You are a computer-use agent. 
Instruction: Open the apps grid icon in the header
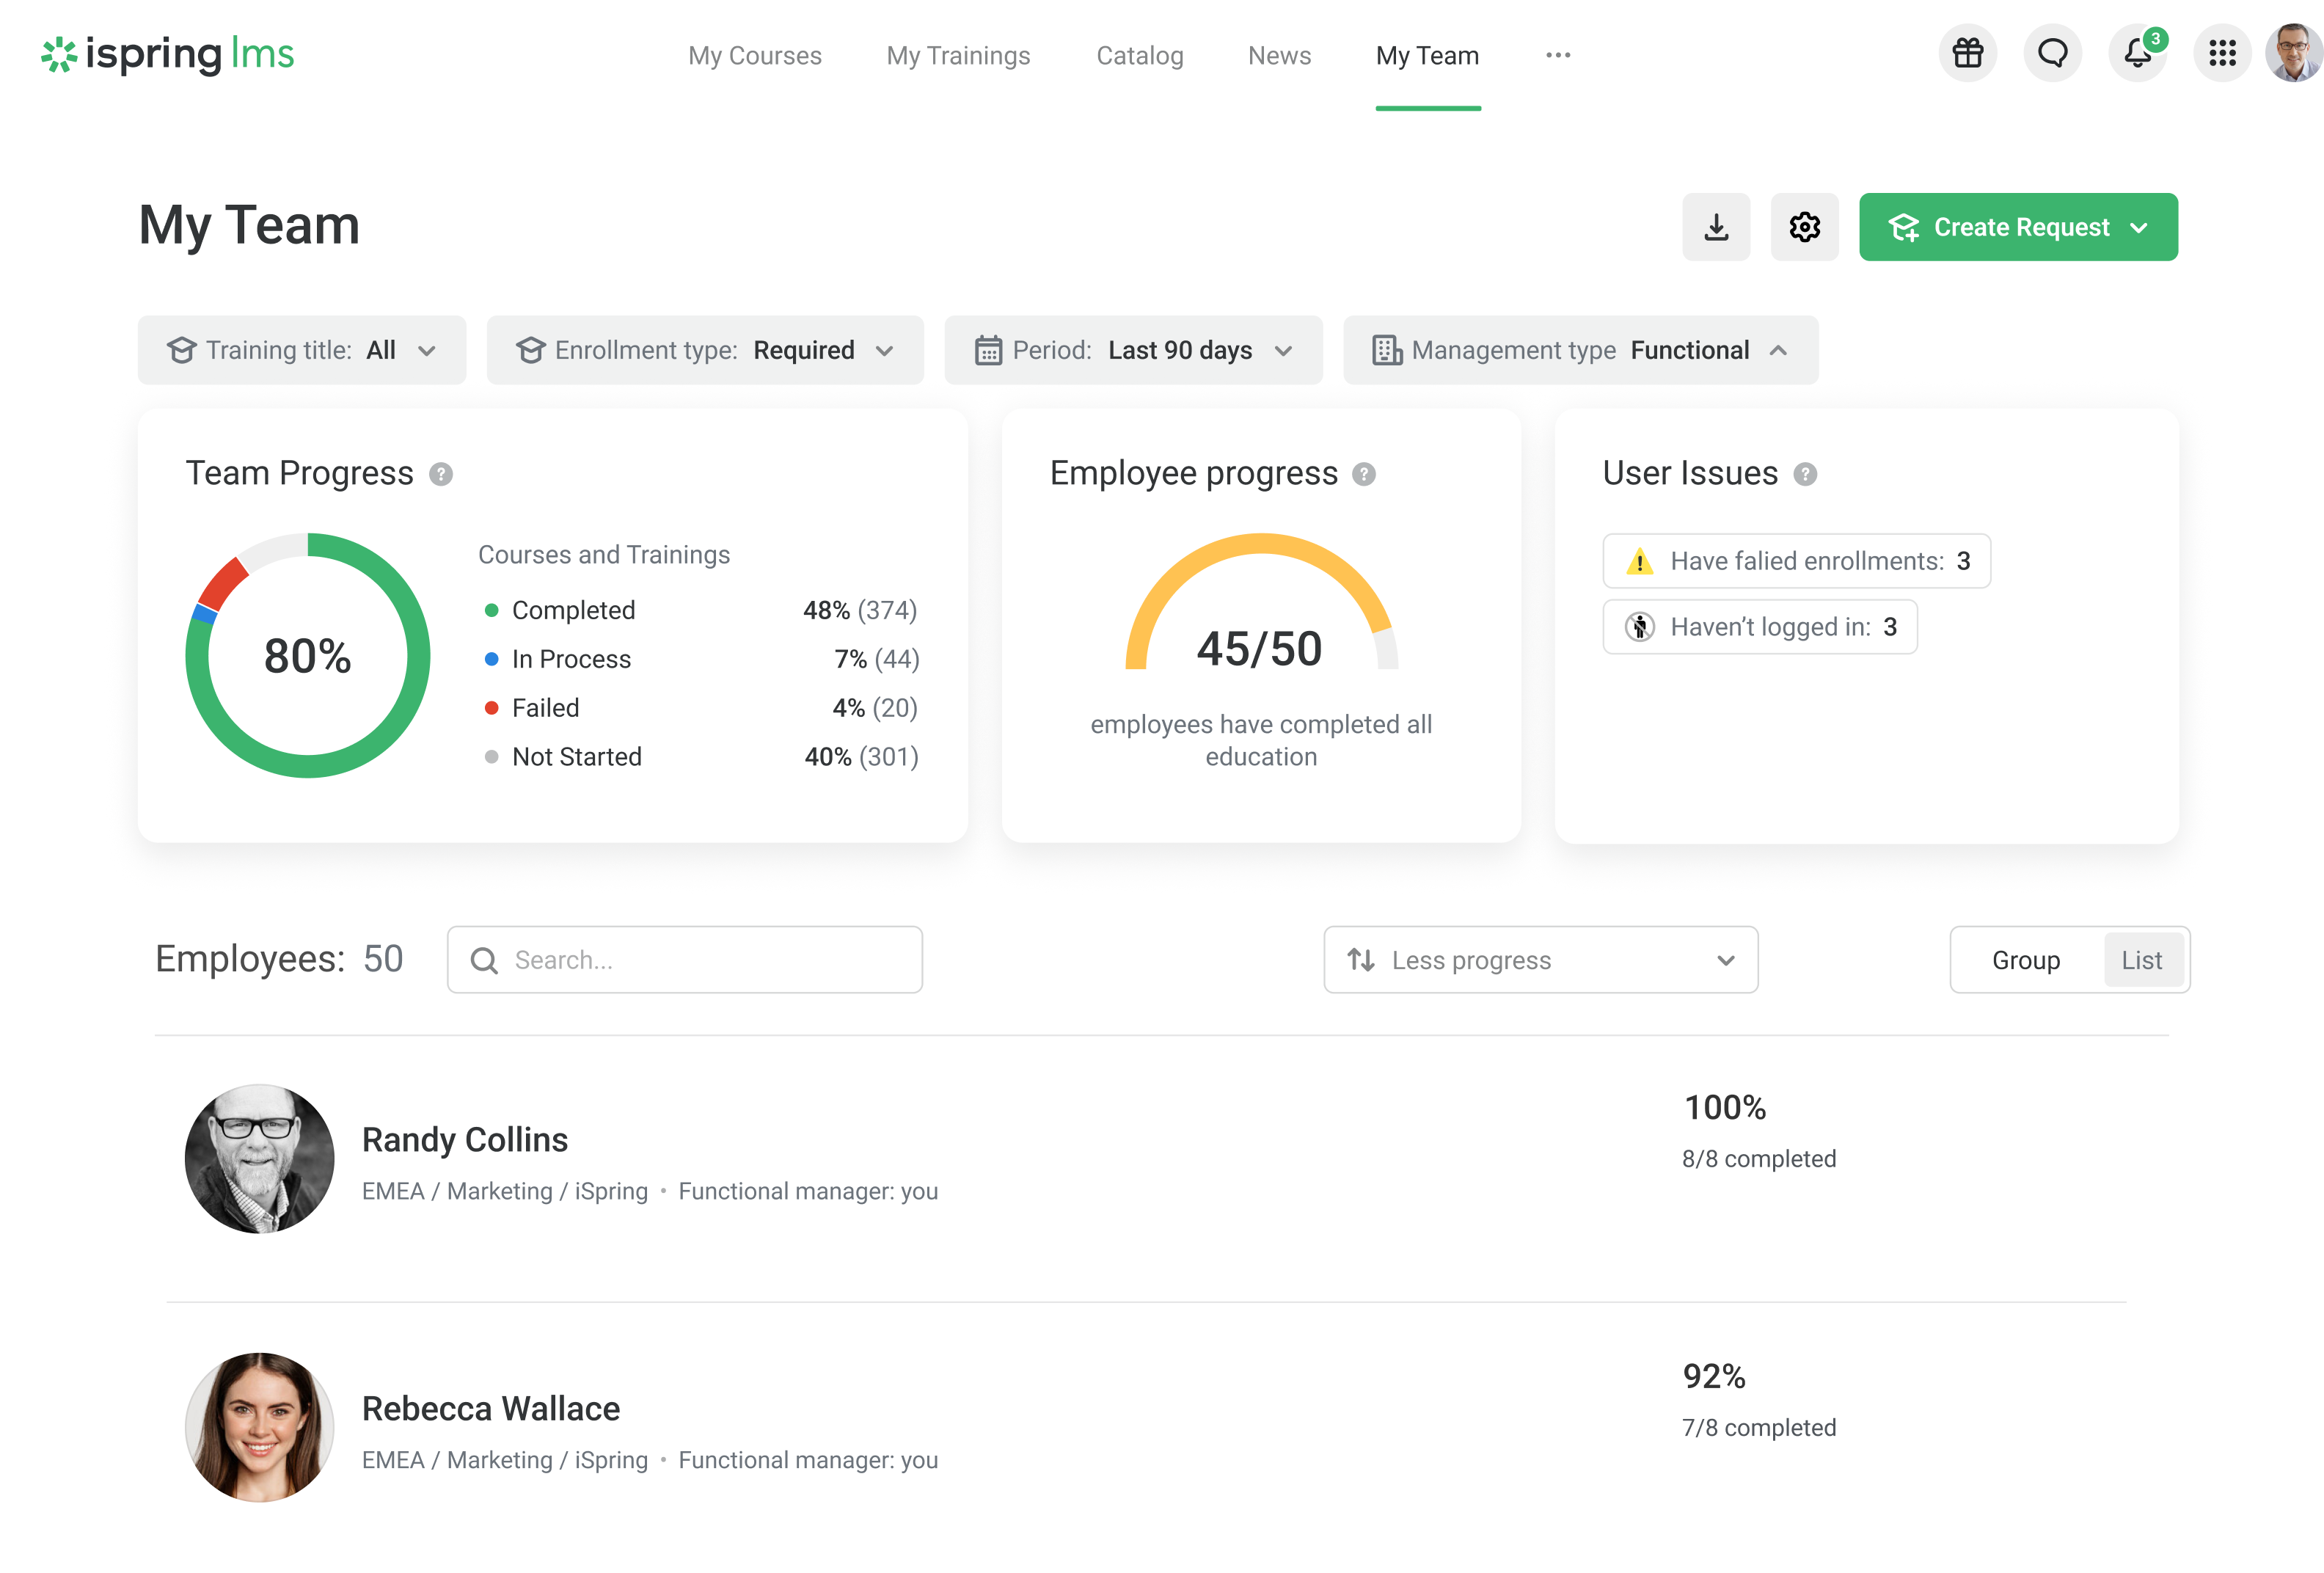click(x=2222, y=54)
